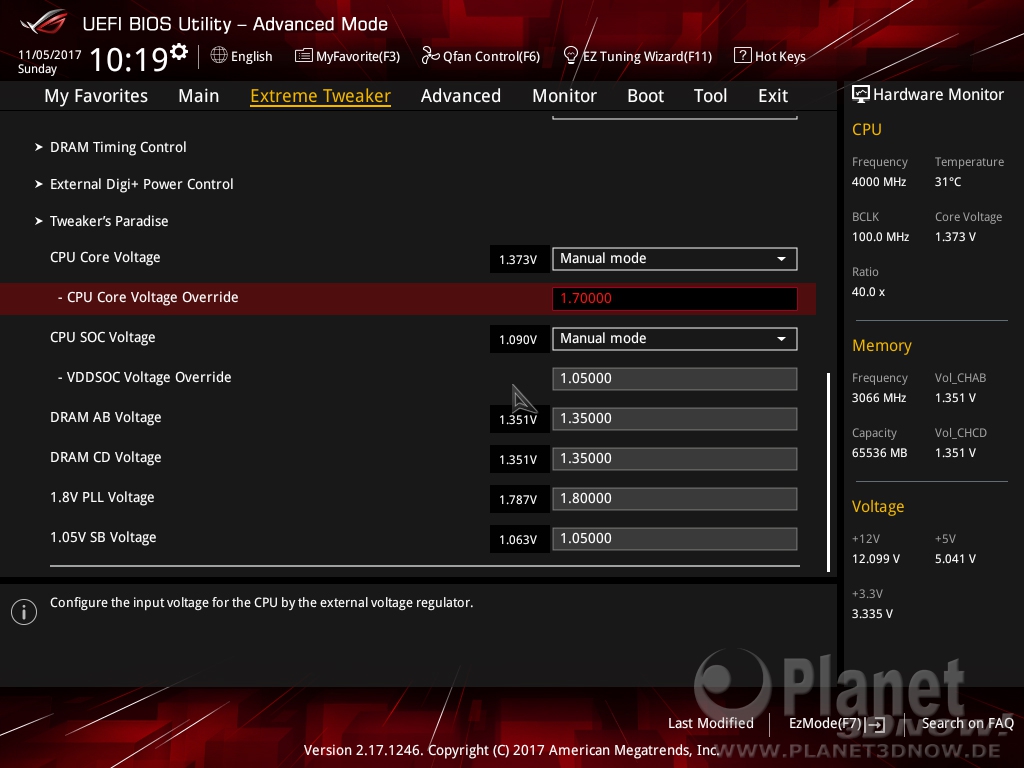Click the EzMode exit arrow icon

click(875, 724)
